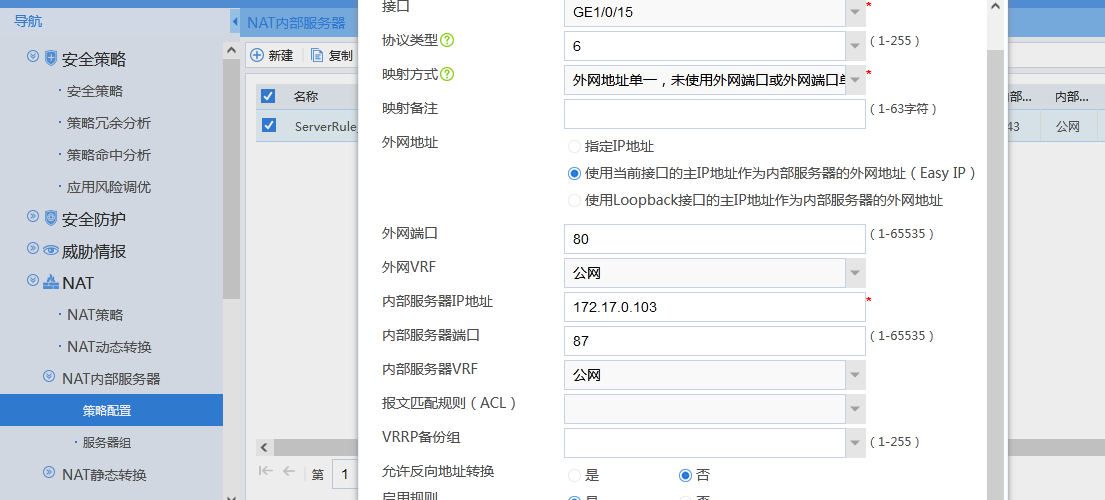1105x500 pixels.
Task: Click the 外网端口 field with 80
Action: coord(715,239)
